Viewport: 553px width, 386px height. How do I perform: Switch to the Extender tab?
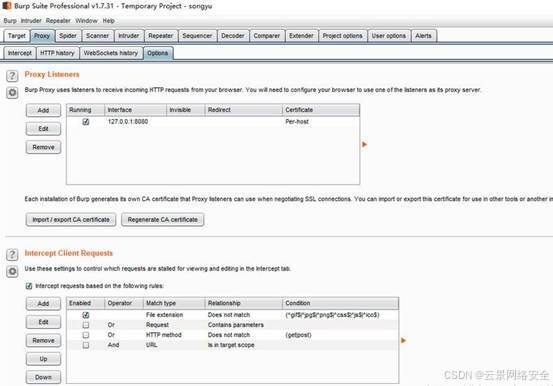click(x=301, y=36)
